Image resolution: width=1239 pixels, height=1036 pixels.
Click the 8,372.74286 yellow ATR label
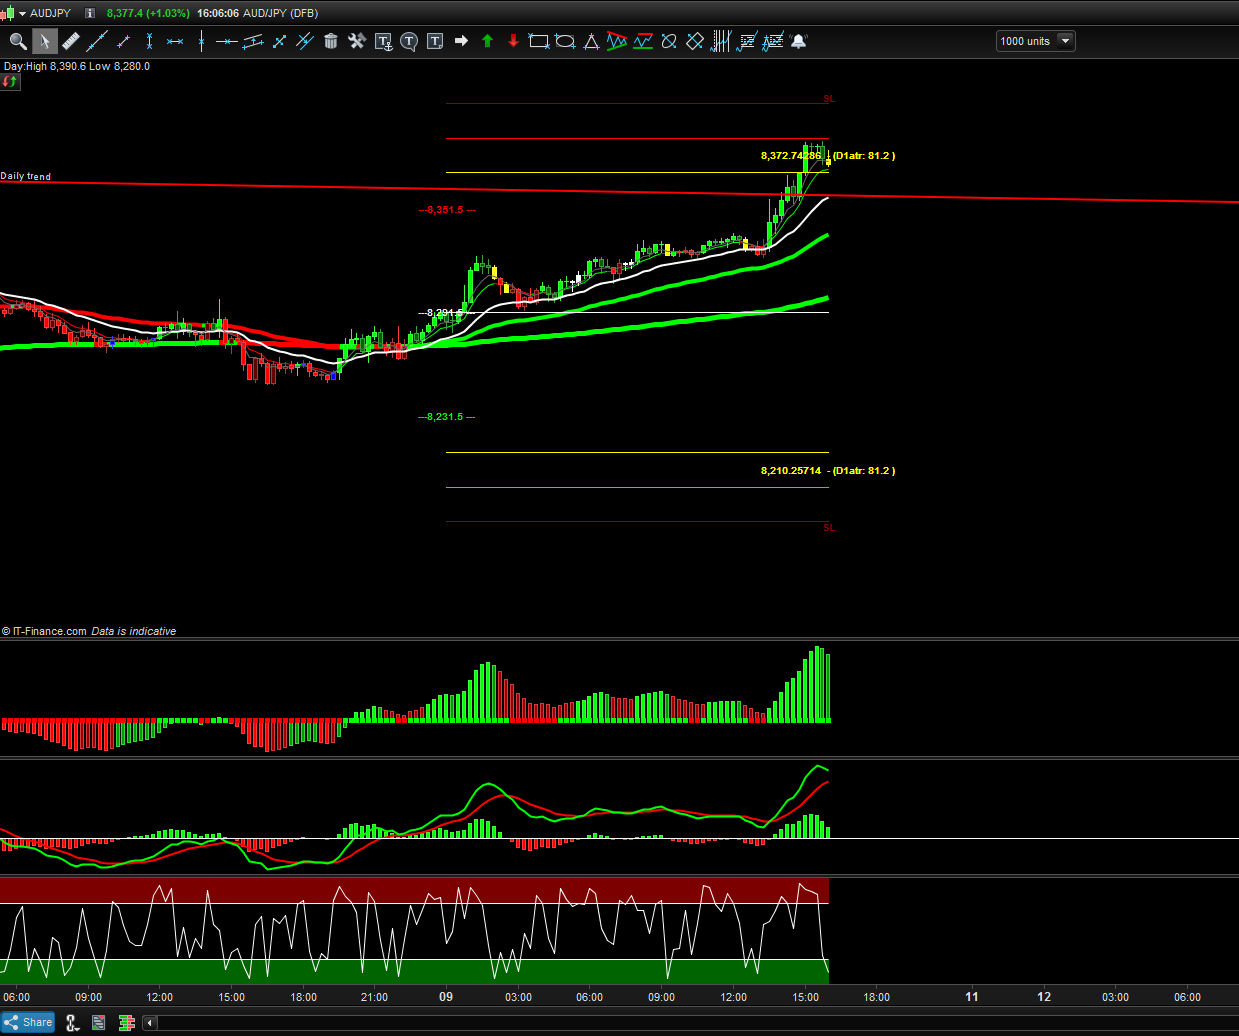[x=828, y=155]
